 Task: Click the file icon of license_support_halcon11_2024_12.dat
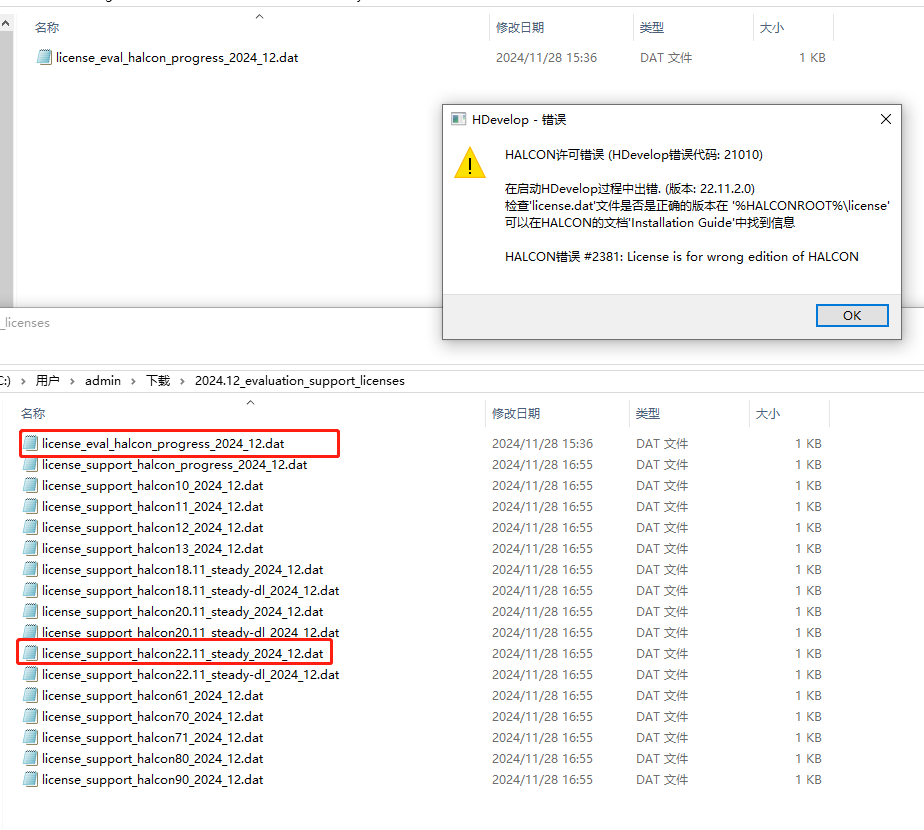click(x=31, y=506)
